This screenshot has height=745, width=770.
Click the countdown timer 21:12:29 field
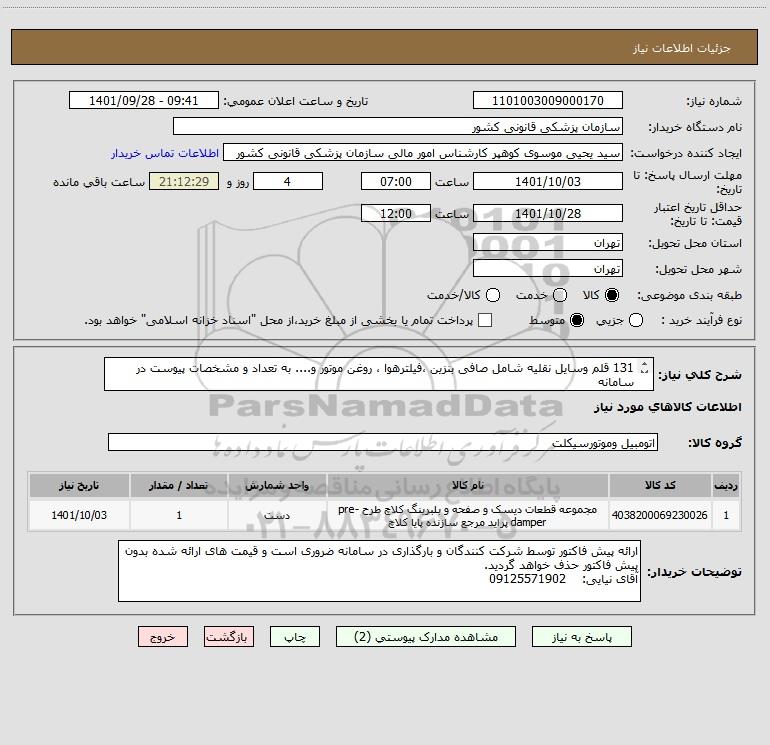pyautogui.click(x=184, y=182)
